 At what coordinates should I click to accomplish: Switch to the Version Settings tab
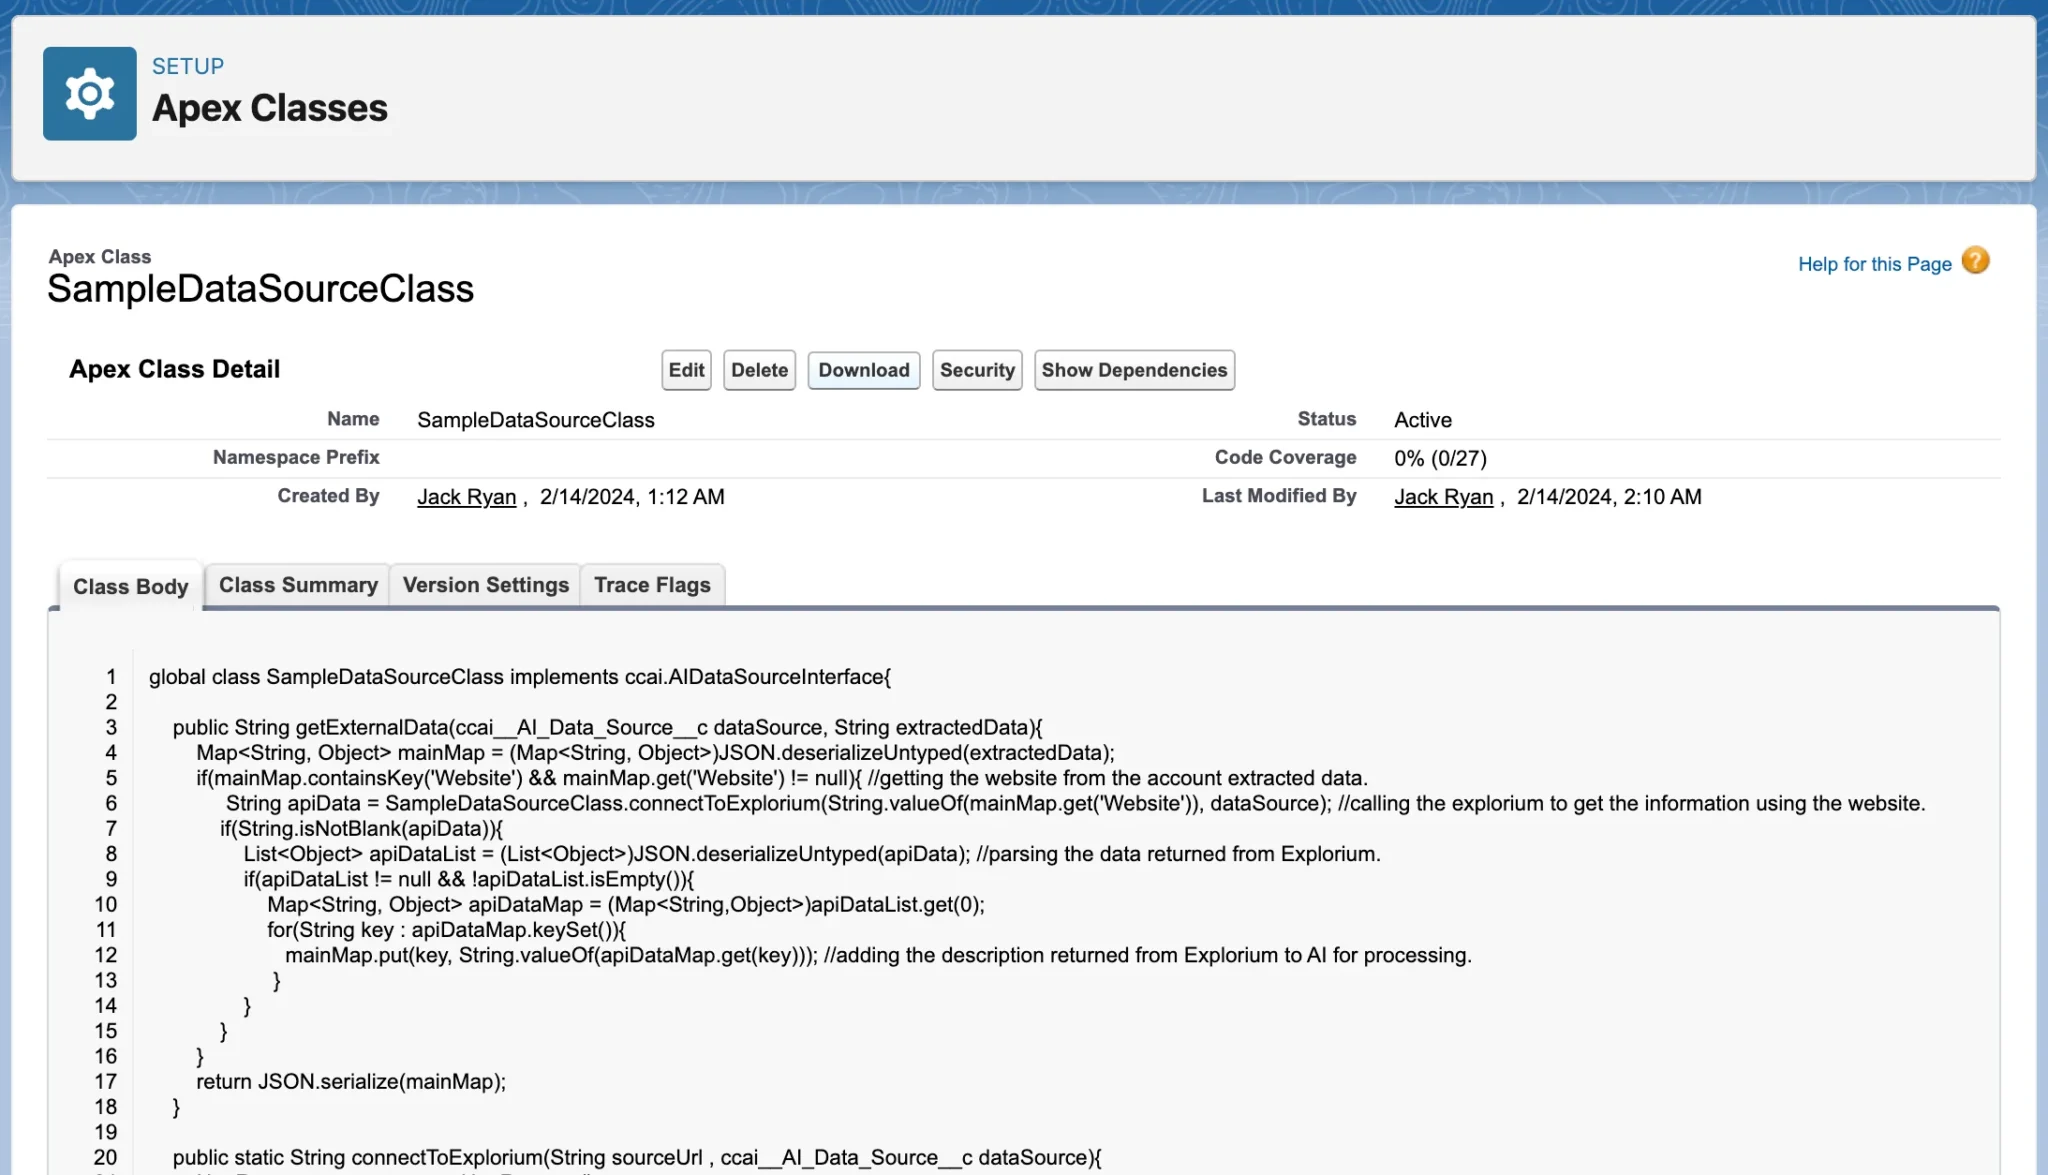click(x=485, y=585)
